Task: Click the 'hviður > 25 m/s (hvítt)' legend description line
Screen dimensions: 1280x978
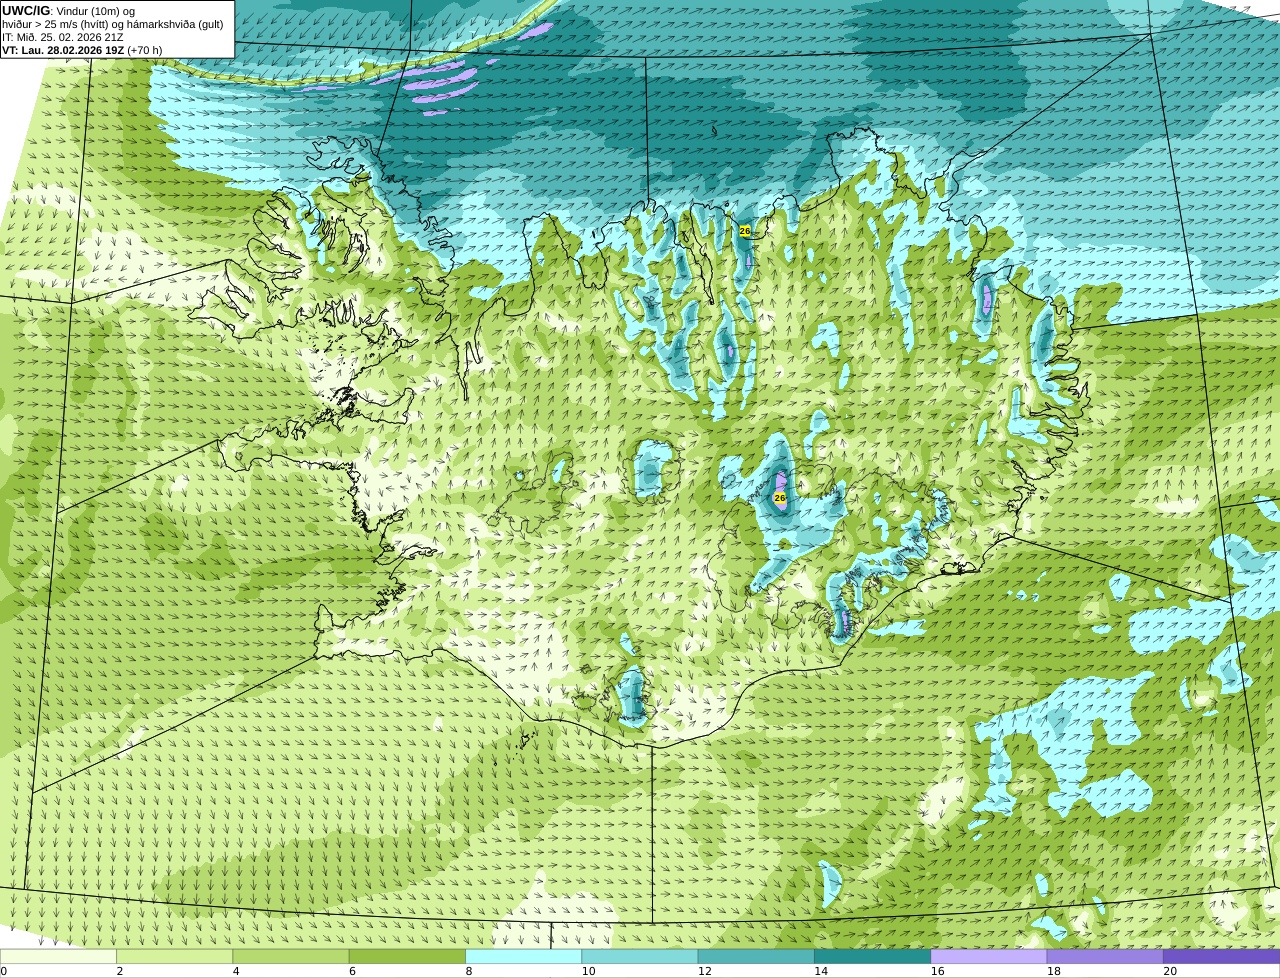Action: (113, 24)
